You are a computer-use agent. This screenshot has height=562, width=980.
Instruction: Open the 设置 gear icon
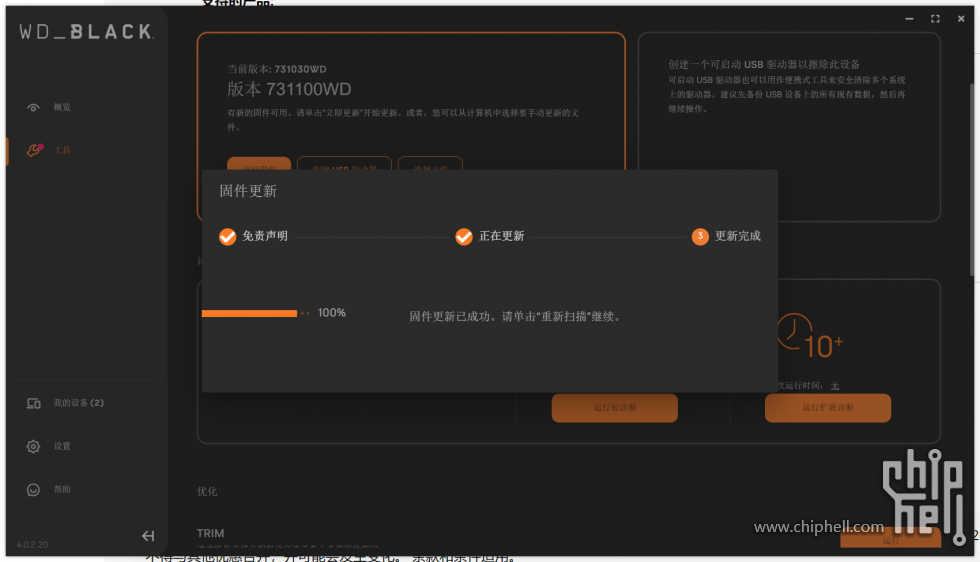33,446
